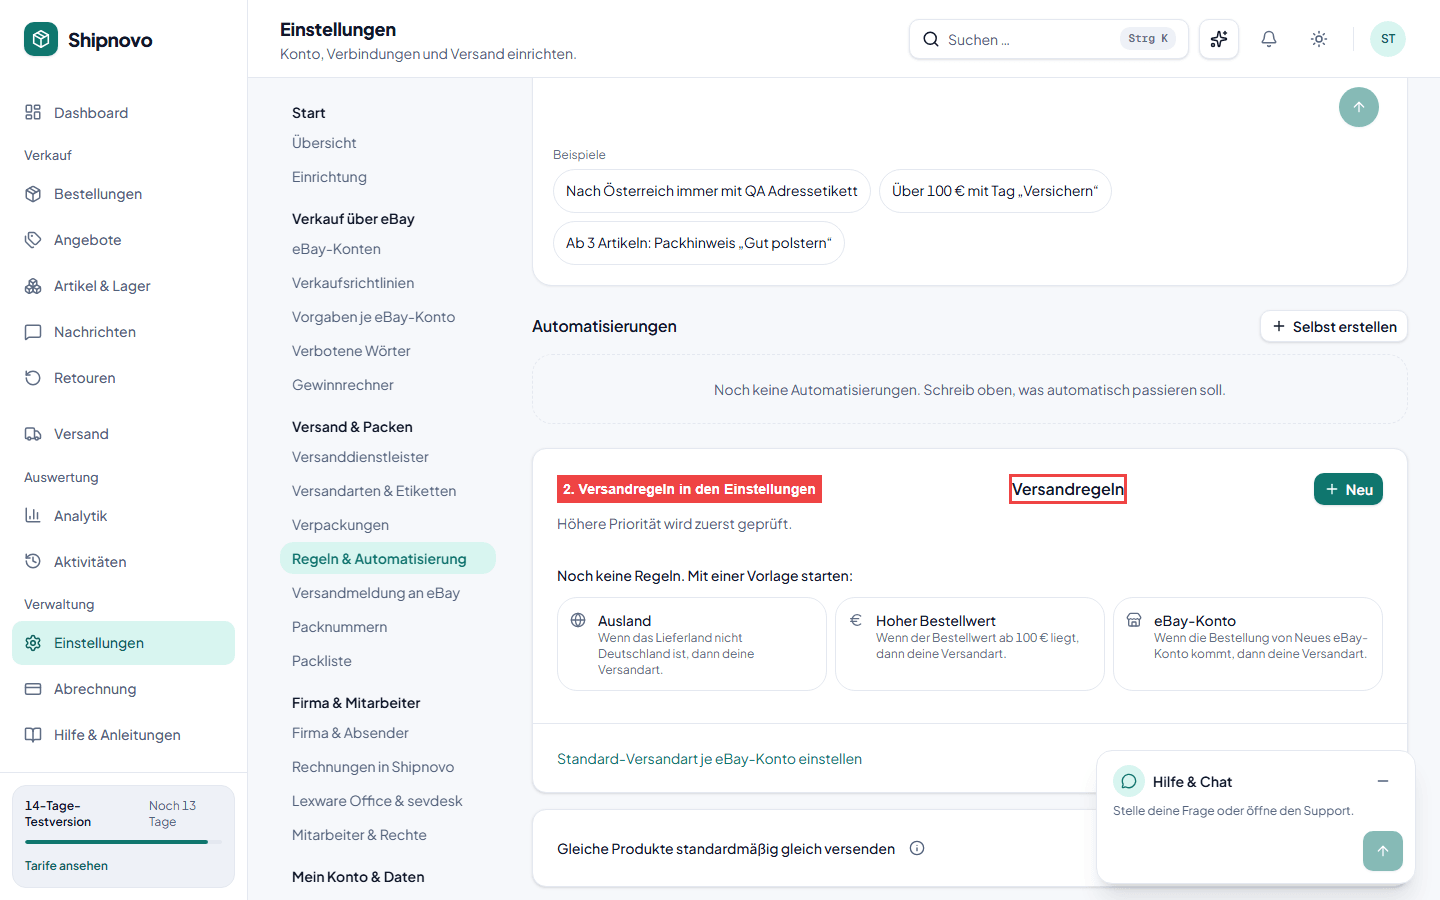Pick the example 'Über 100 € mit Tag Versichern'

pos(995,191)
